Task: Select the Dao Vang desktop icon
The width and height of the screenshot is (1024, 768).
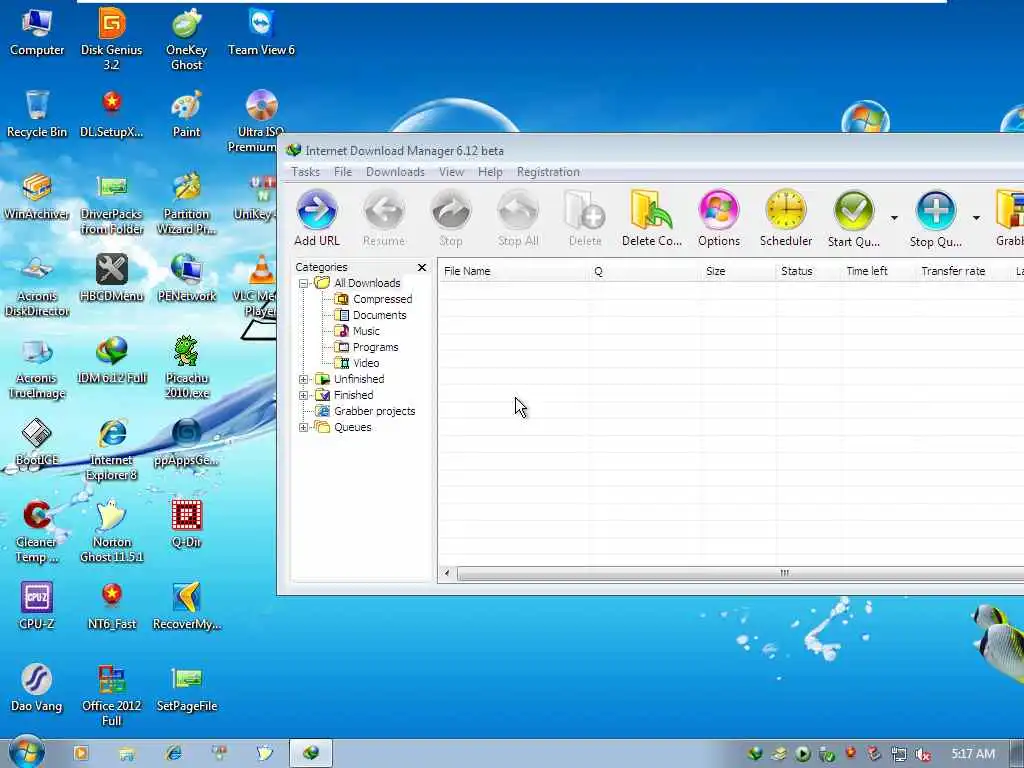Action: pyautogui.click(x=37, y=688)
